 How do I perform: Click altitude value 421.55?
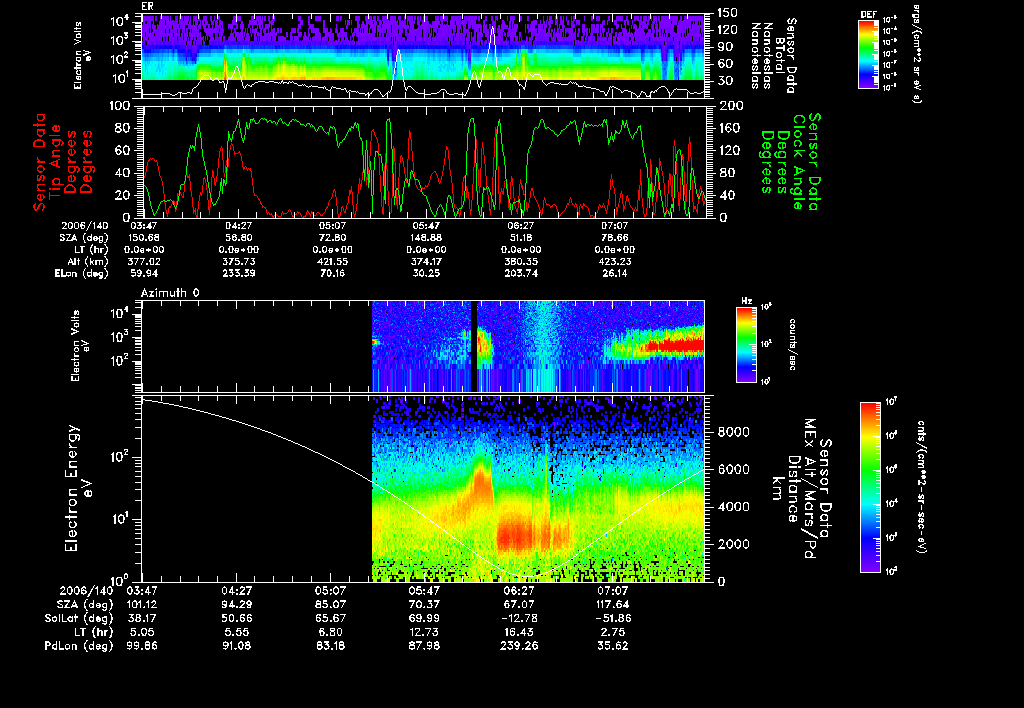pos(332,262)
